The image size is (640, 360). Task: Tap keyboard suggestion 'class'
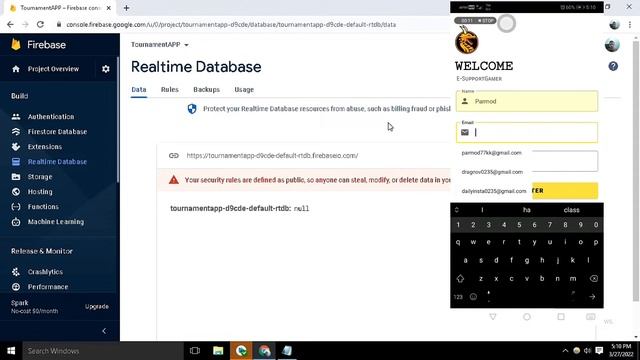571,210
